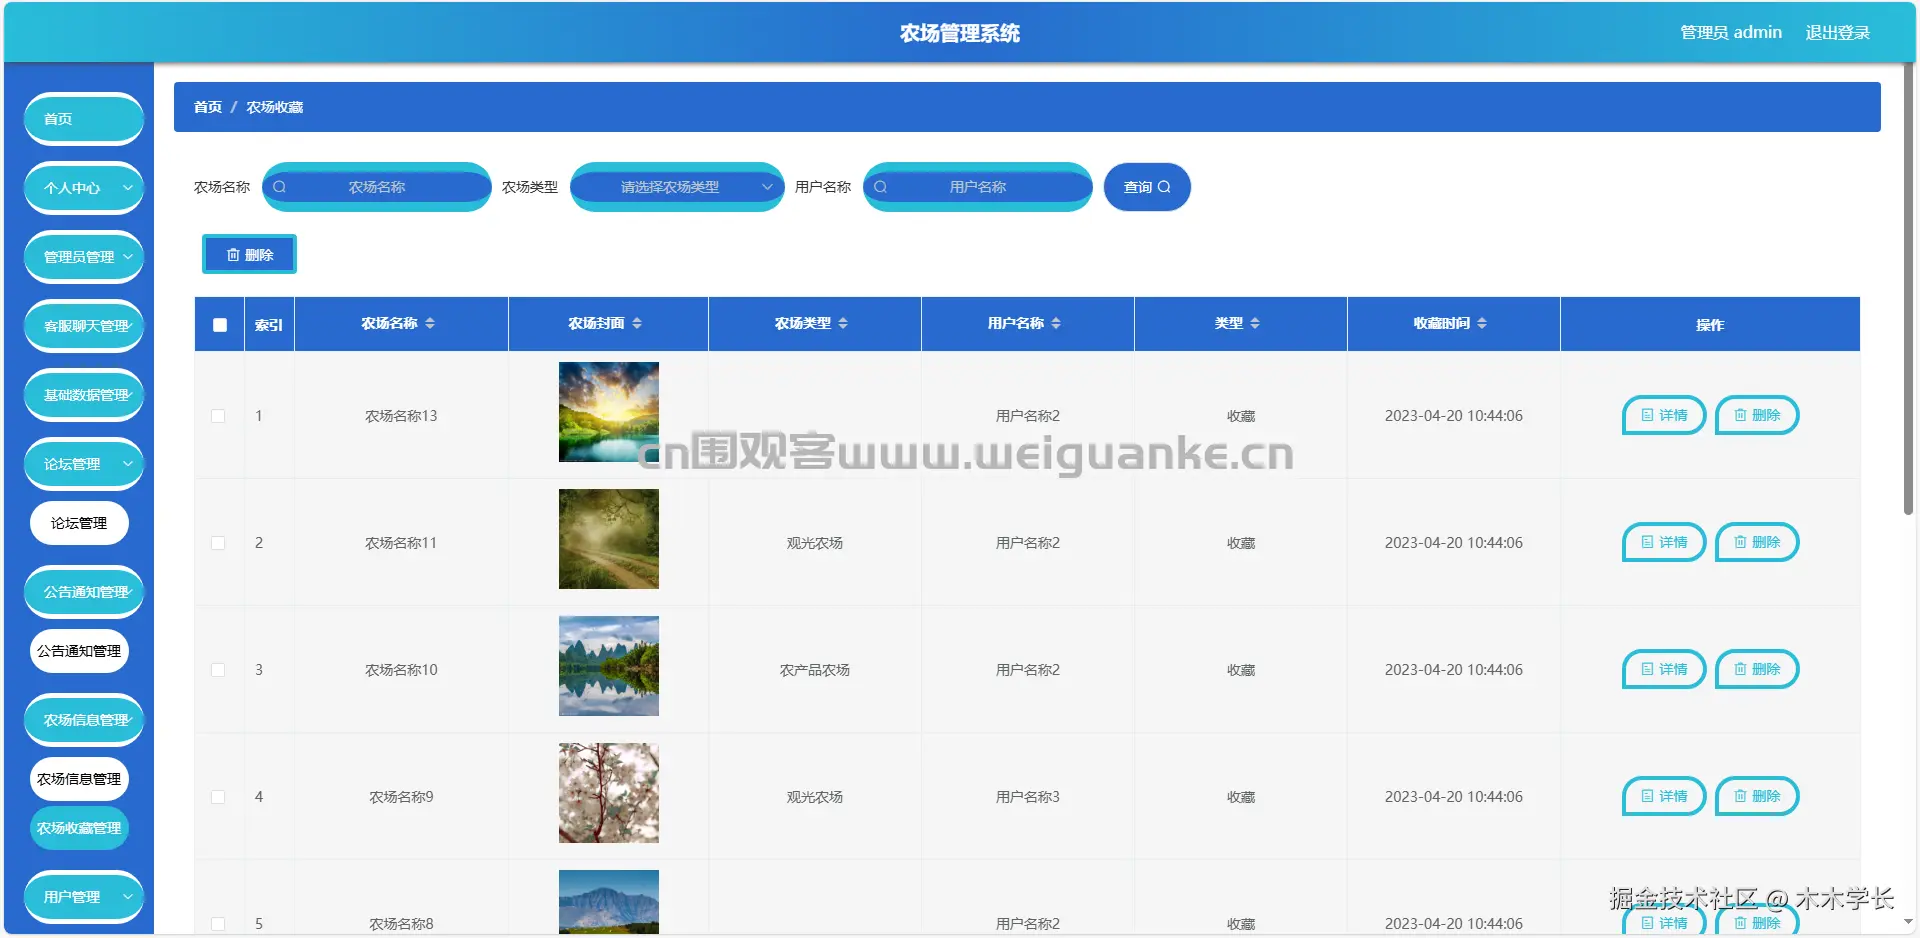Open 详情 for 农场名称11

coord(1664,542)
